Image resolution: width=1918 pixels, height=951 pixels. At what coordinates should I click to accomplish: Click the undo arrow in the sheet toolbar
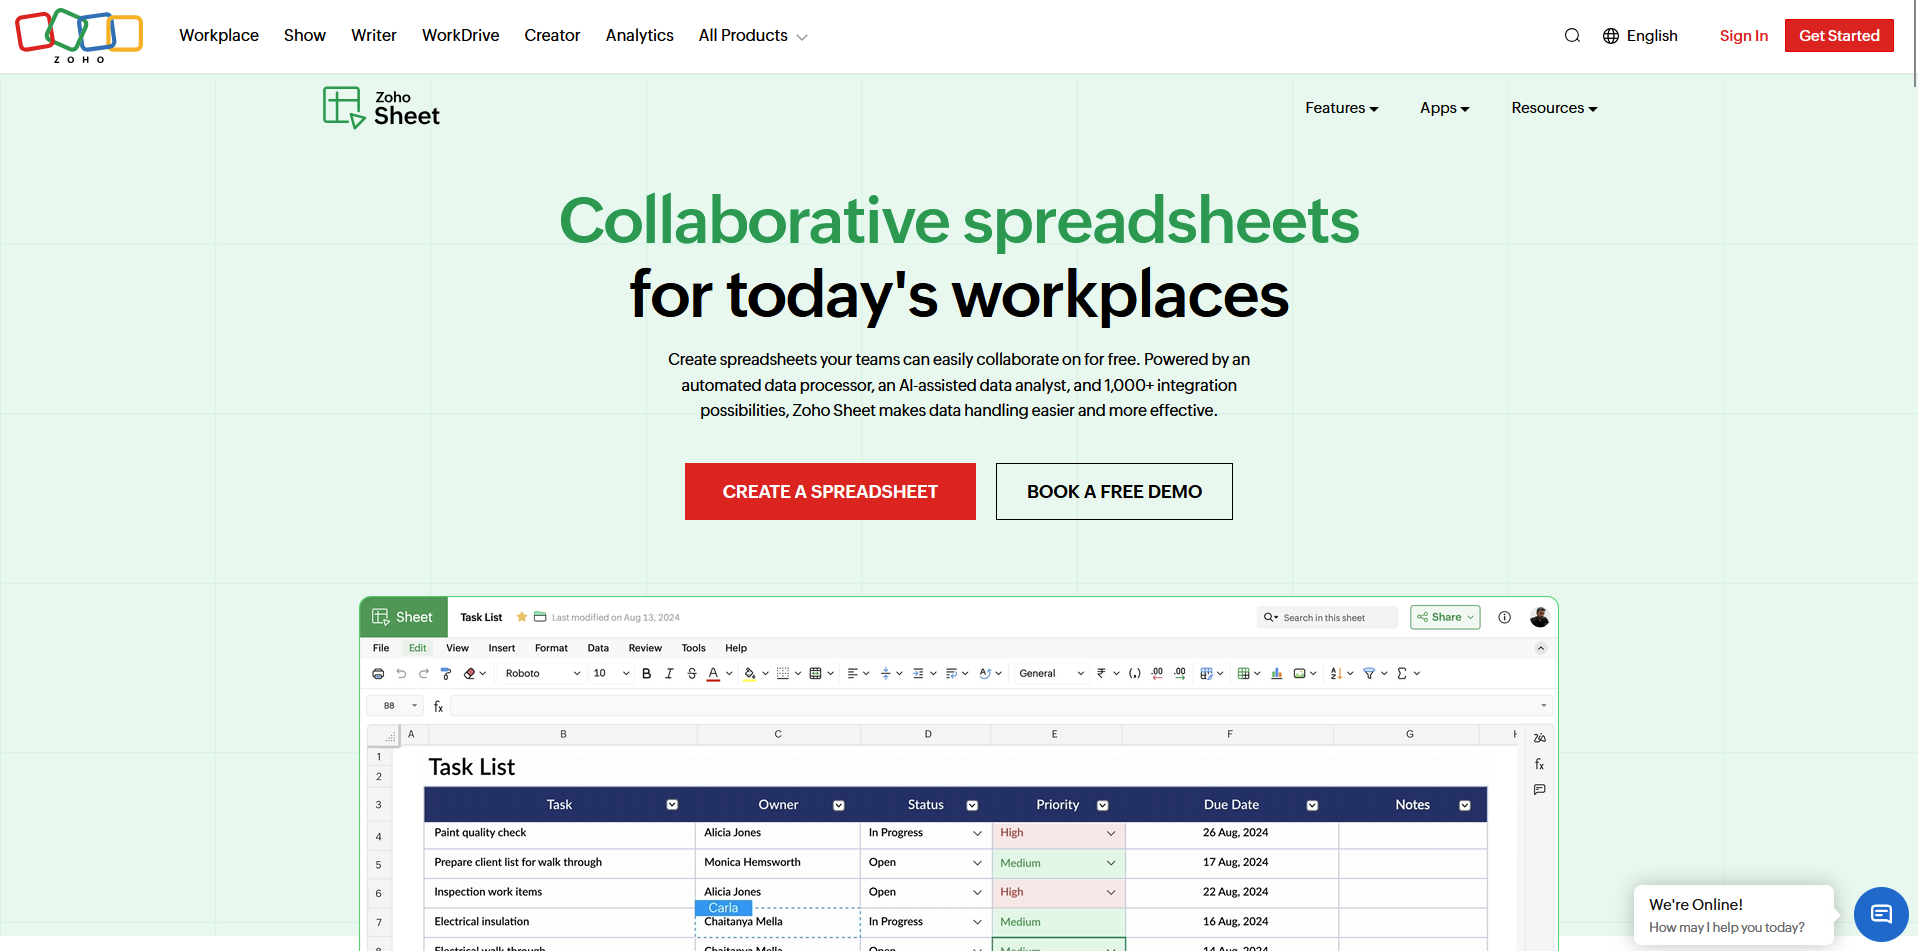pyautogui.click(x=401, y=674)
